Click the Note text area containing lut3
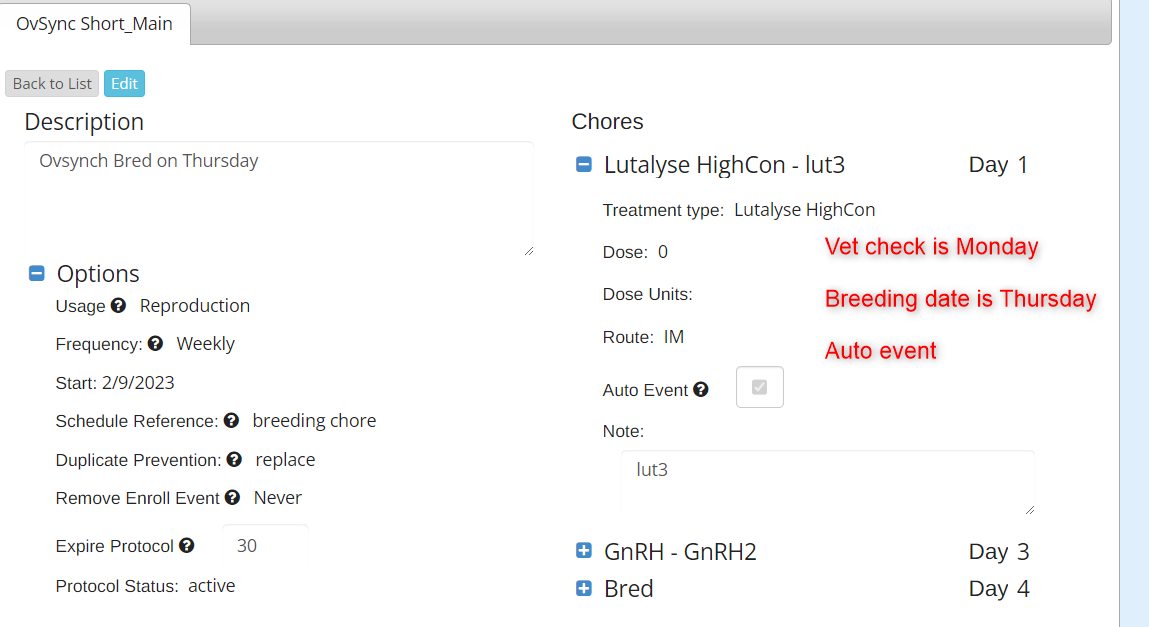Screen dimensions: 1149x627 828,483
